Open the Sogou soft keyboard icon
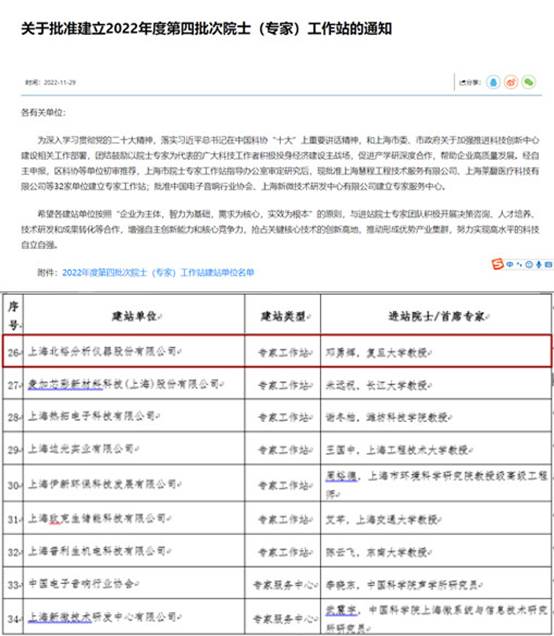 click(x=548, y=264)
